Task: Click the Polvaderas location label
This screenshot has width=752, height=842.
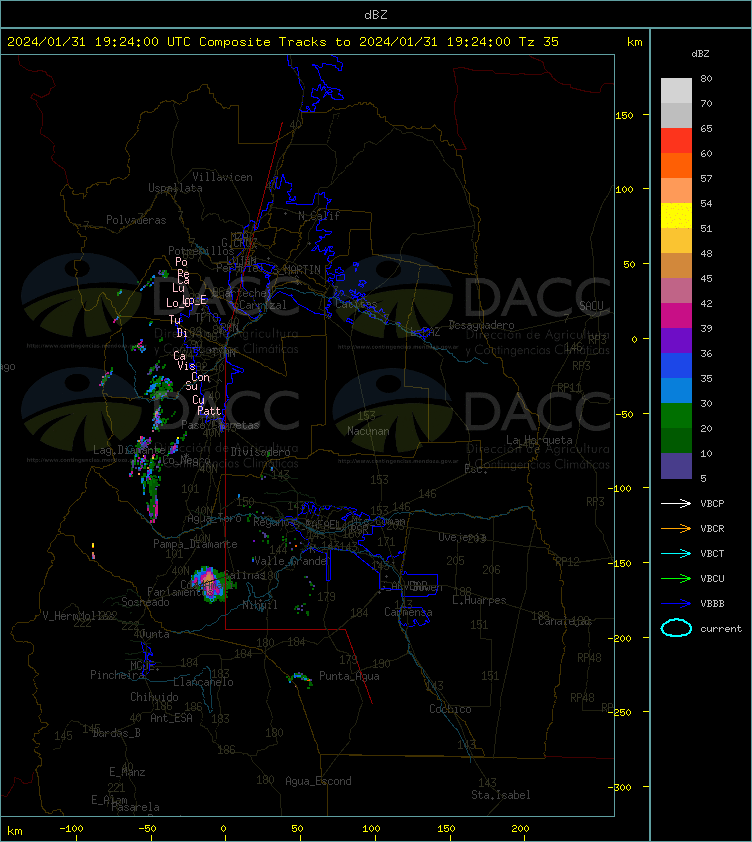Action: pos(136,220)
